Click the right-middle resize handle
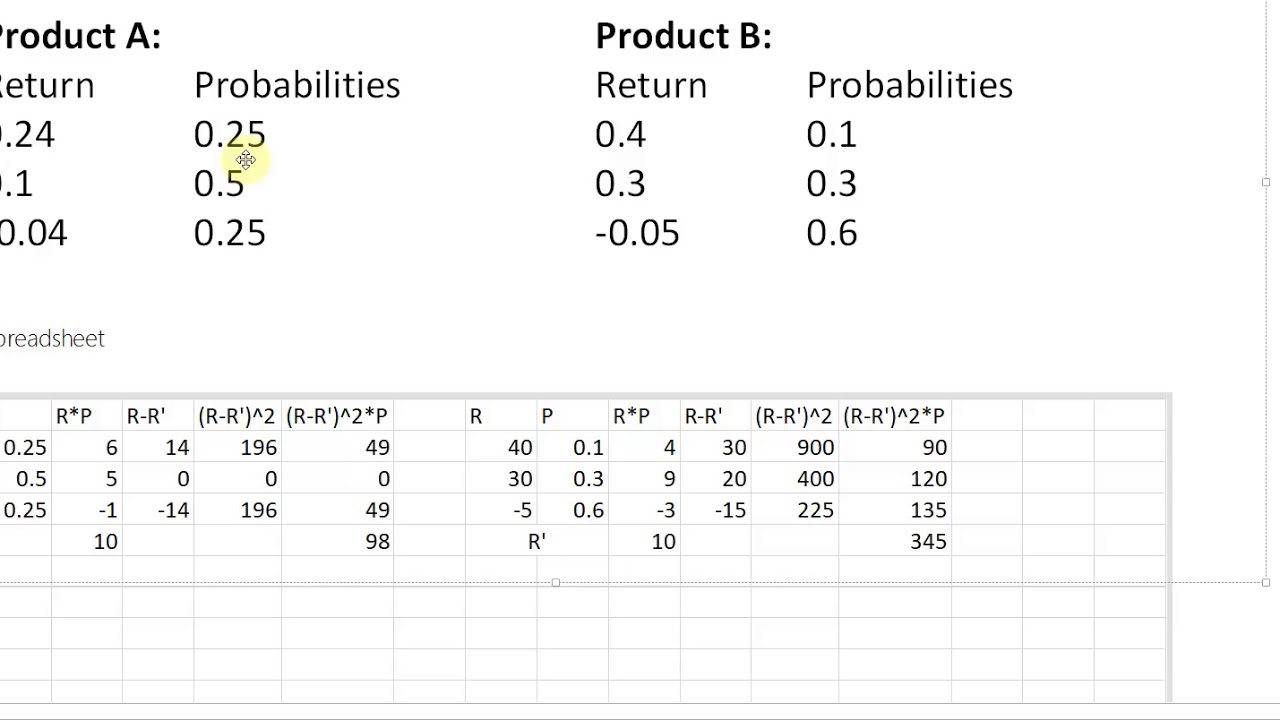 click(1266, 182)
